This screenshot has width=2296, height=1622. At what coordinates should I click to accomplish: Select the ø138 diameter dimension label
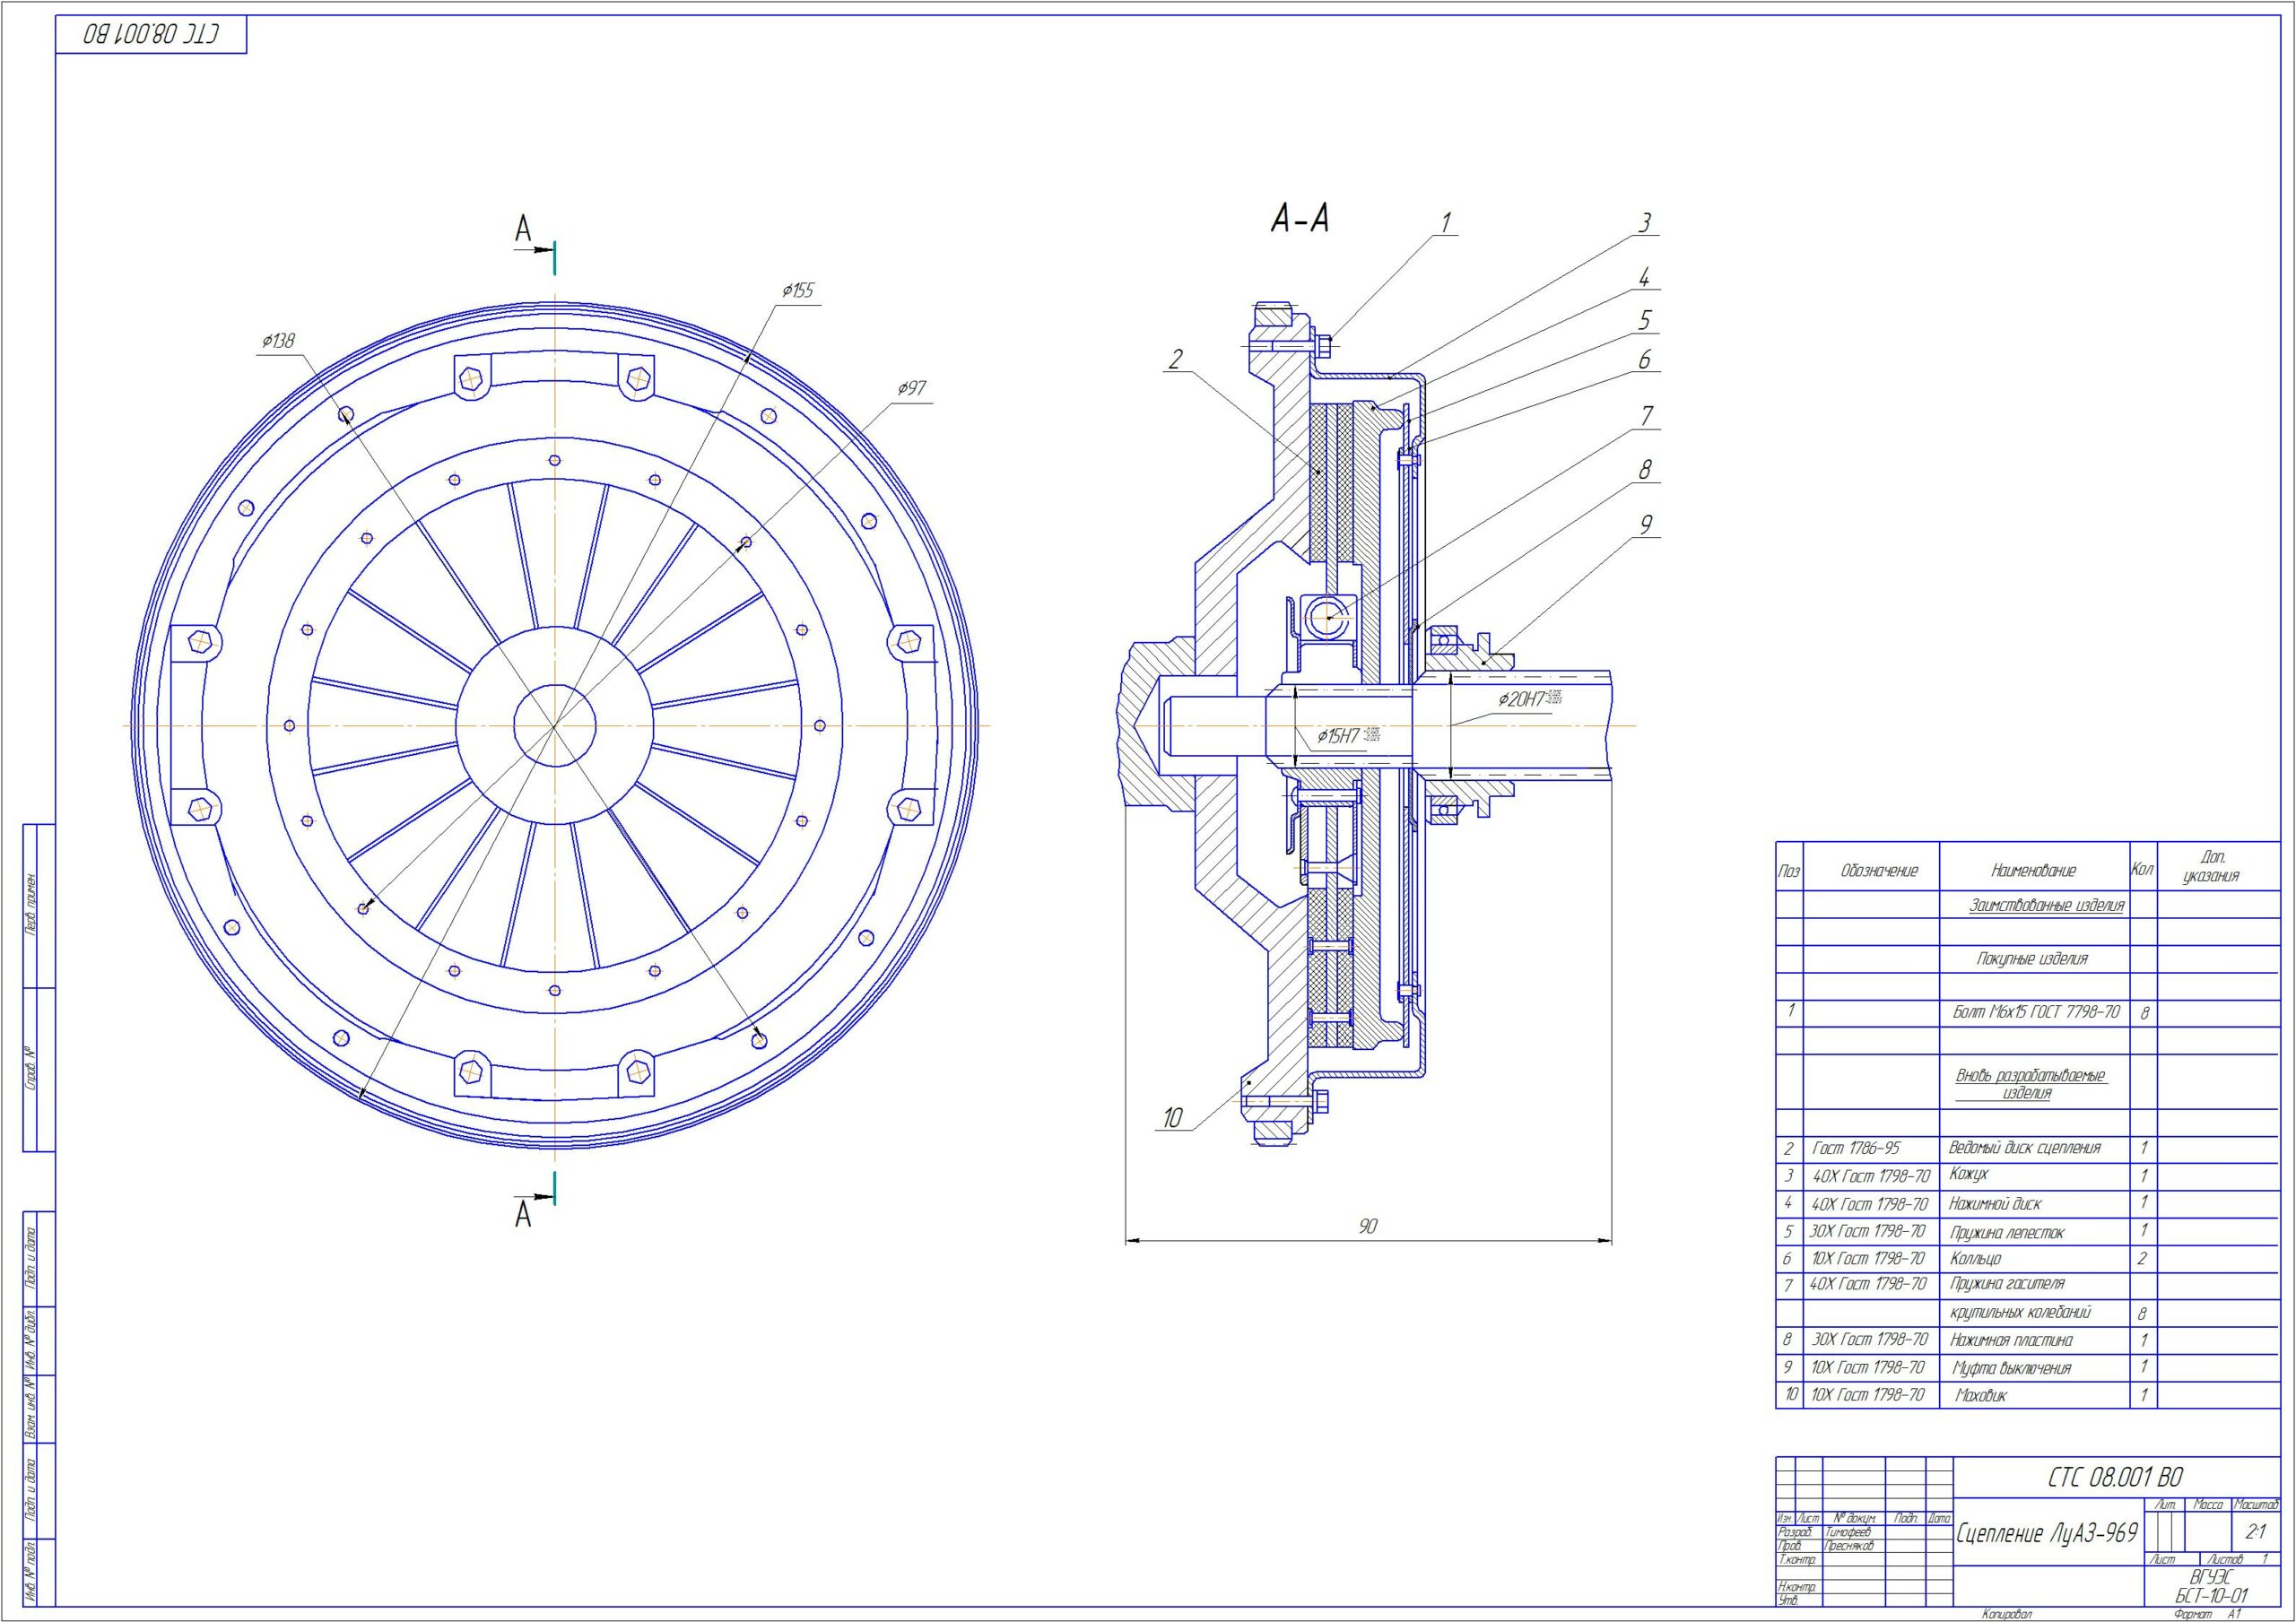(278, 341)
